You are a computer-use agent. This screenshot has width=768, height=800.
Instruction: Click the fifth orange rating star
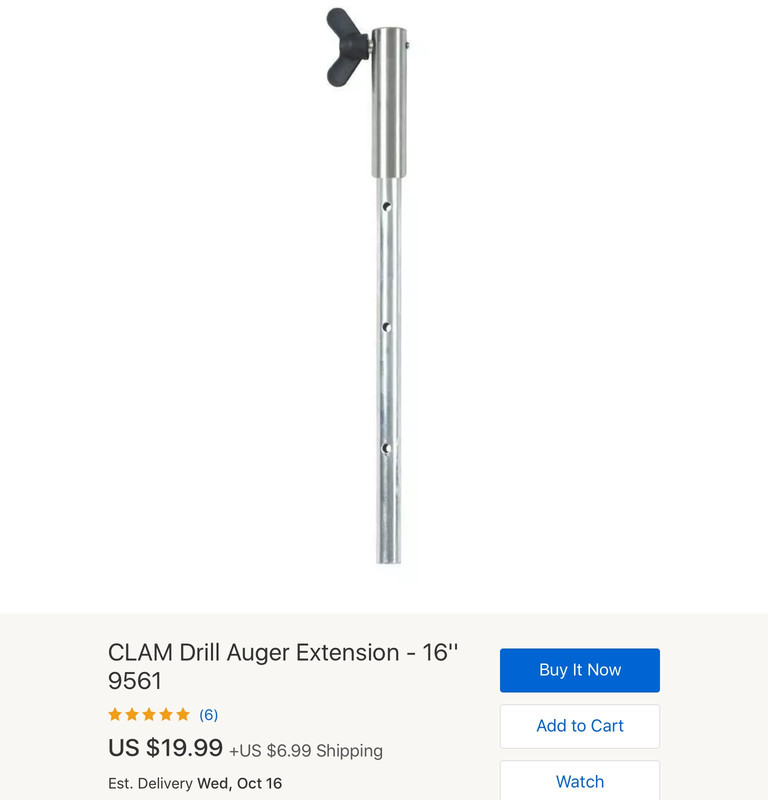pyautogui.click(x=183, y=714)
